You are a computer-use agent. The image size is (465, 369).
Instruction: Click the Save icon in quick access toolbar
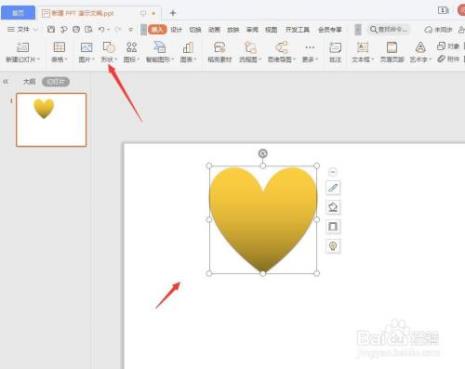[x=51, y=29]
